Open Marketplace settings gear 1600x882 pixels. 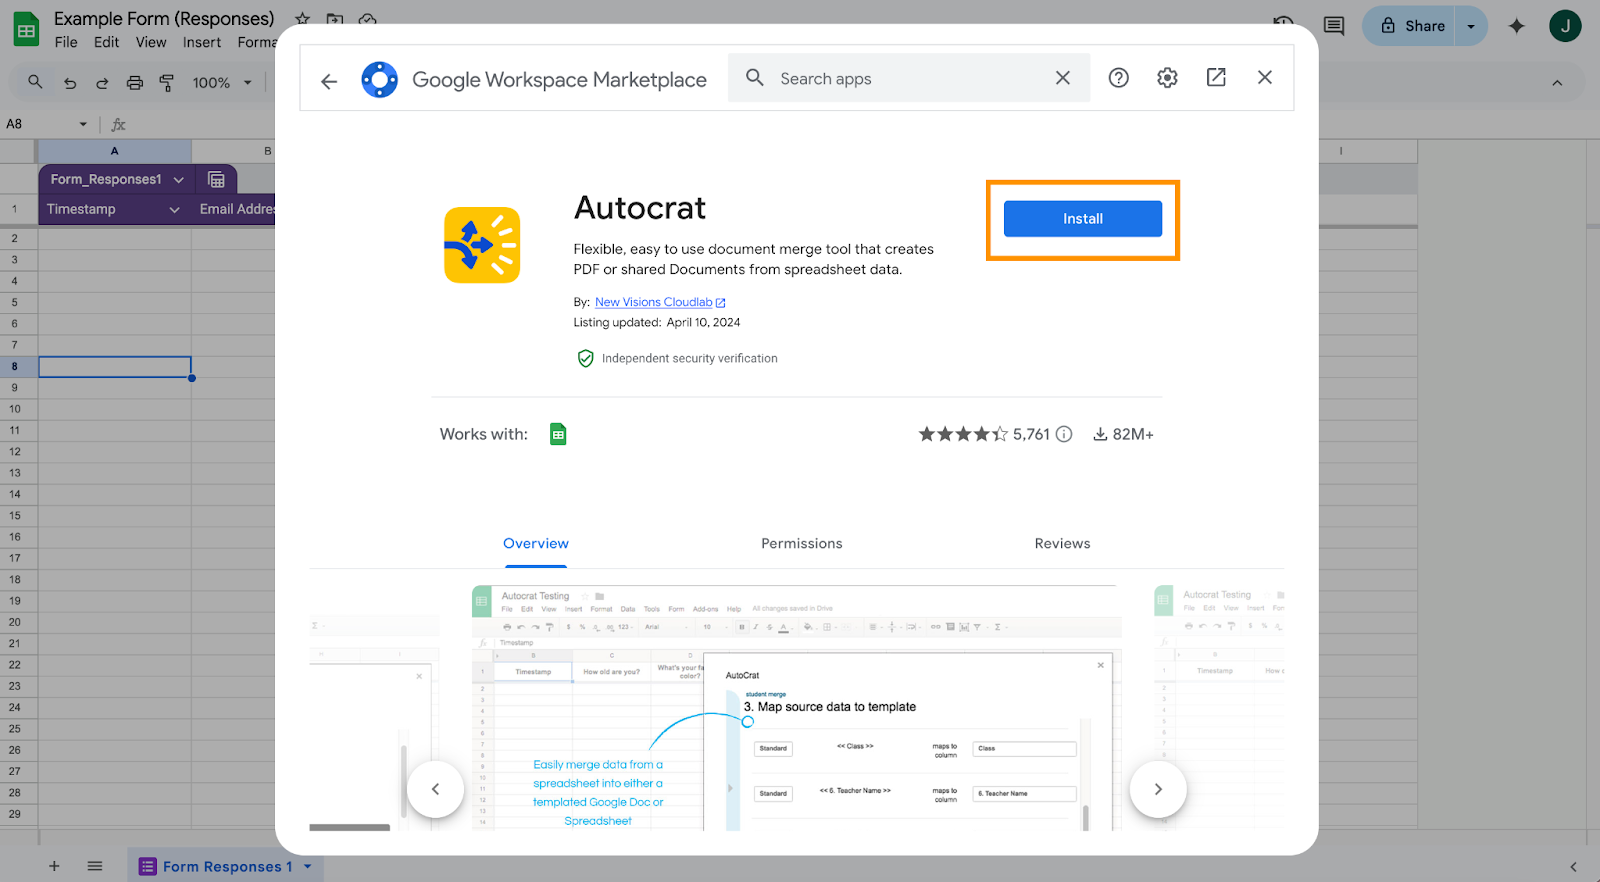pos(1167,78)
